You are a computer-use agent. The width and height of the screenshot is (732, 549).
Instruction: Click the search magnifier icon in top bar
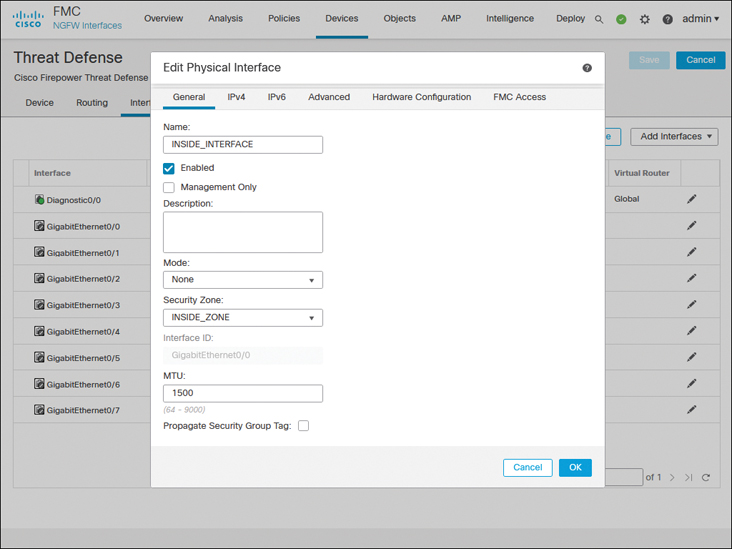pos(599,19)
